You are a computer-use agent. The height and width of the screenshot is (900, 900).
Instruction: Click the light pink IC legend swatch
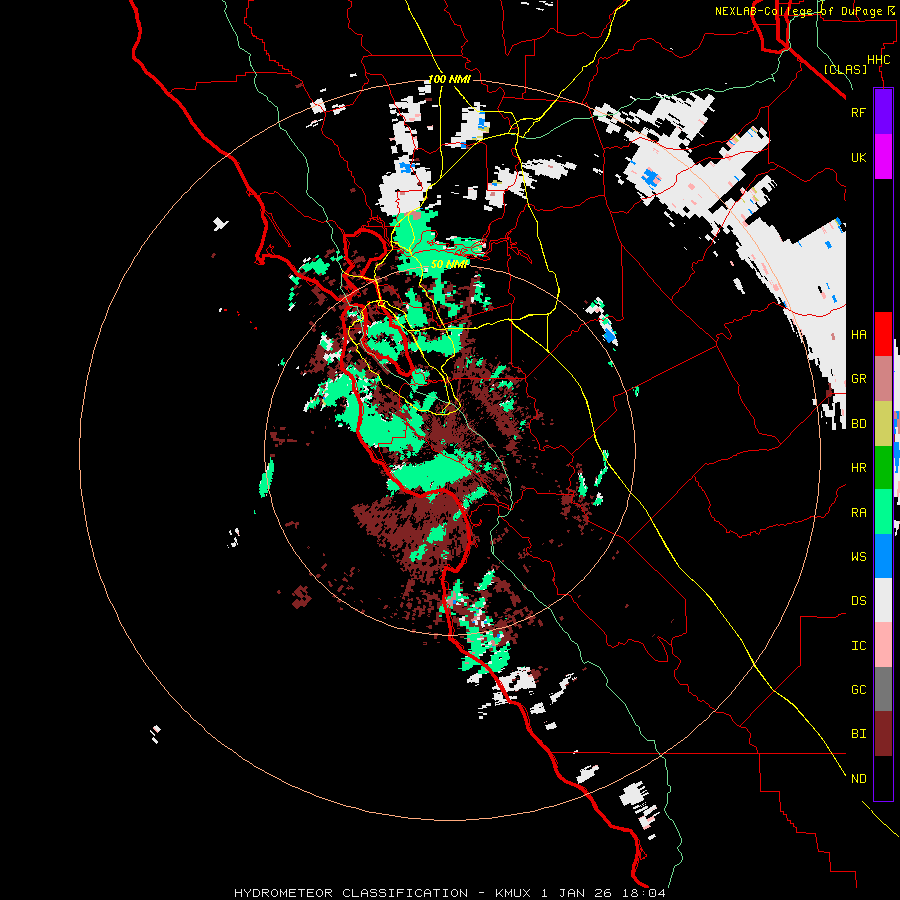click(883, 645)
